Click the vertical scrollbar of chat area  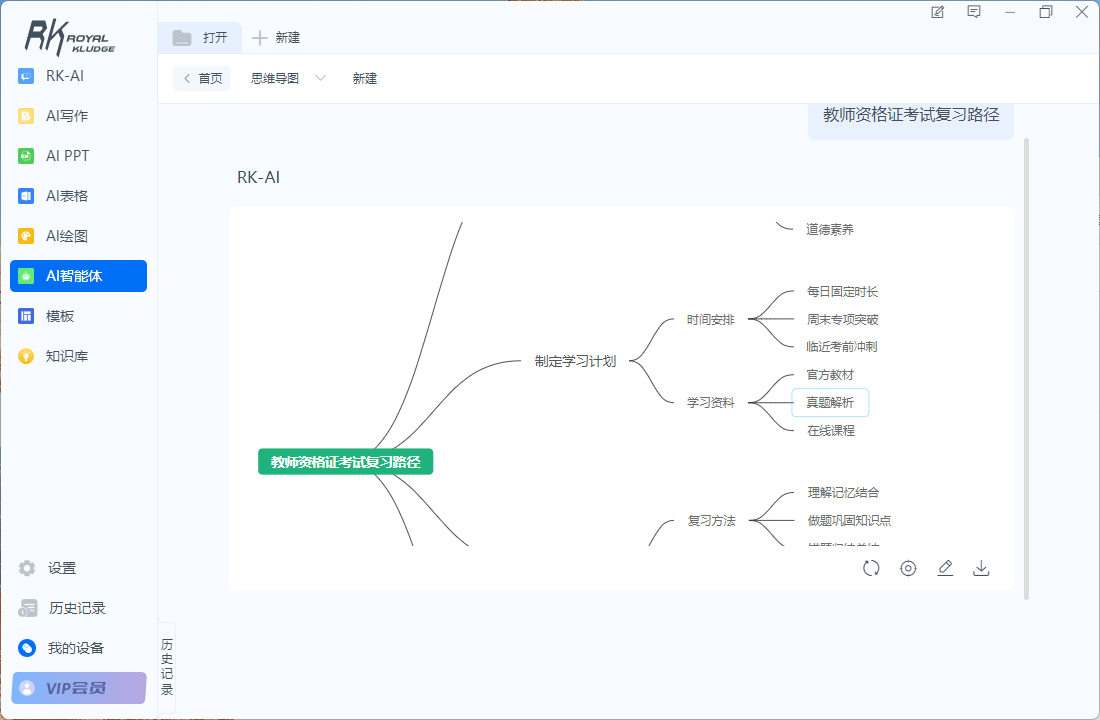(x=1027, y=368)
